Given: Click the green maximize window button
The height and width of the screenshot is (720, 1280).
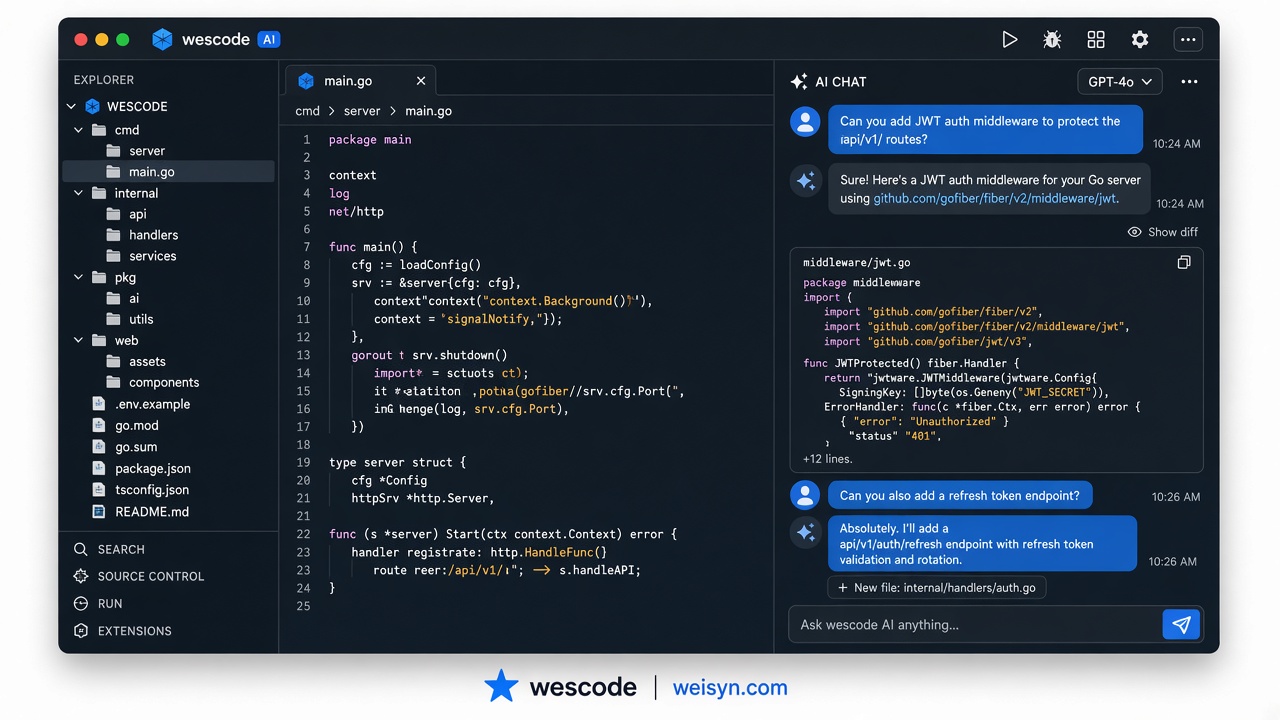Looking at the screenshot, I should coord(123,40).
